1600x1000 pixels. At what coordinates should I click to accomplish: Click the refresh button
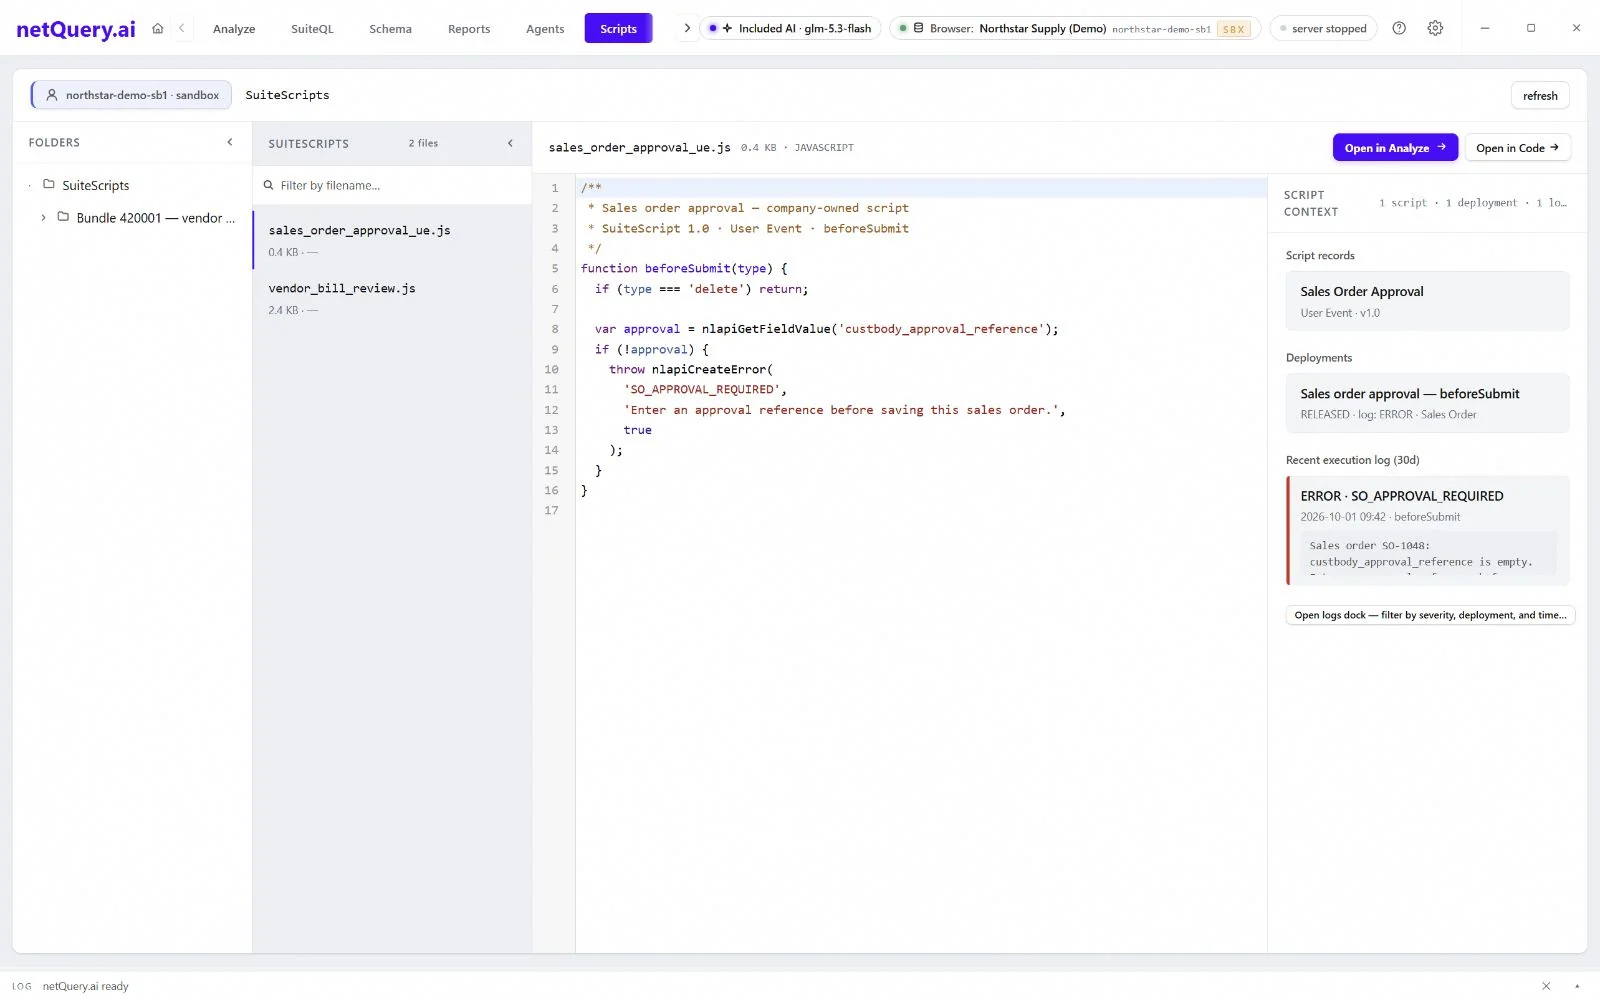pyautogui.click(x=1540, y=96)
